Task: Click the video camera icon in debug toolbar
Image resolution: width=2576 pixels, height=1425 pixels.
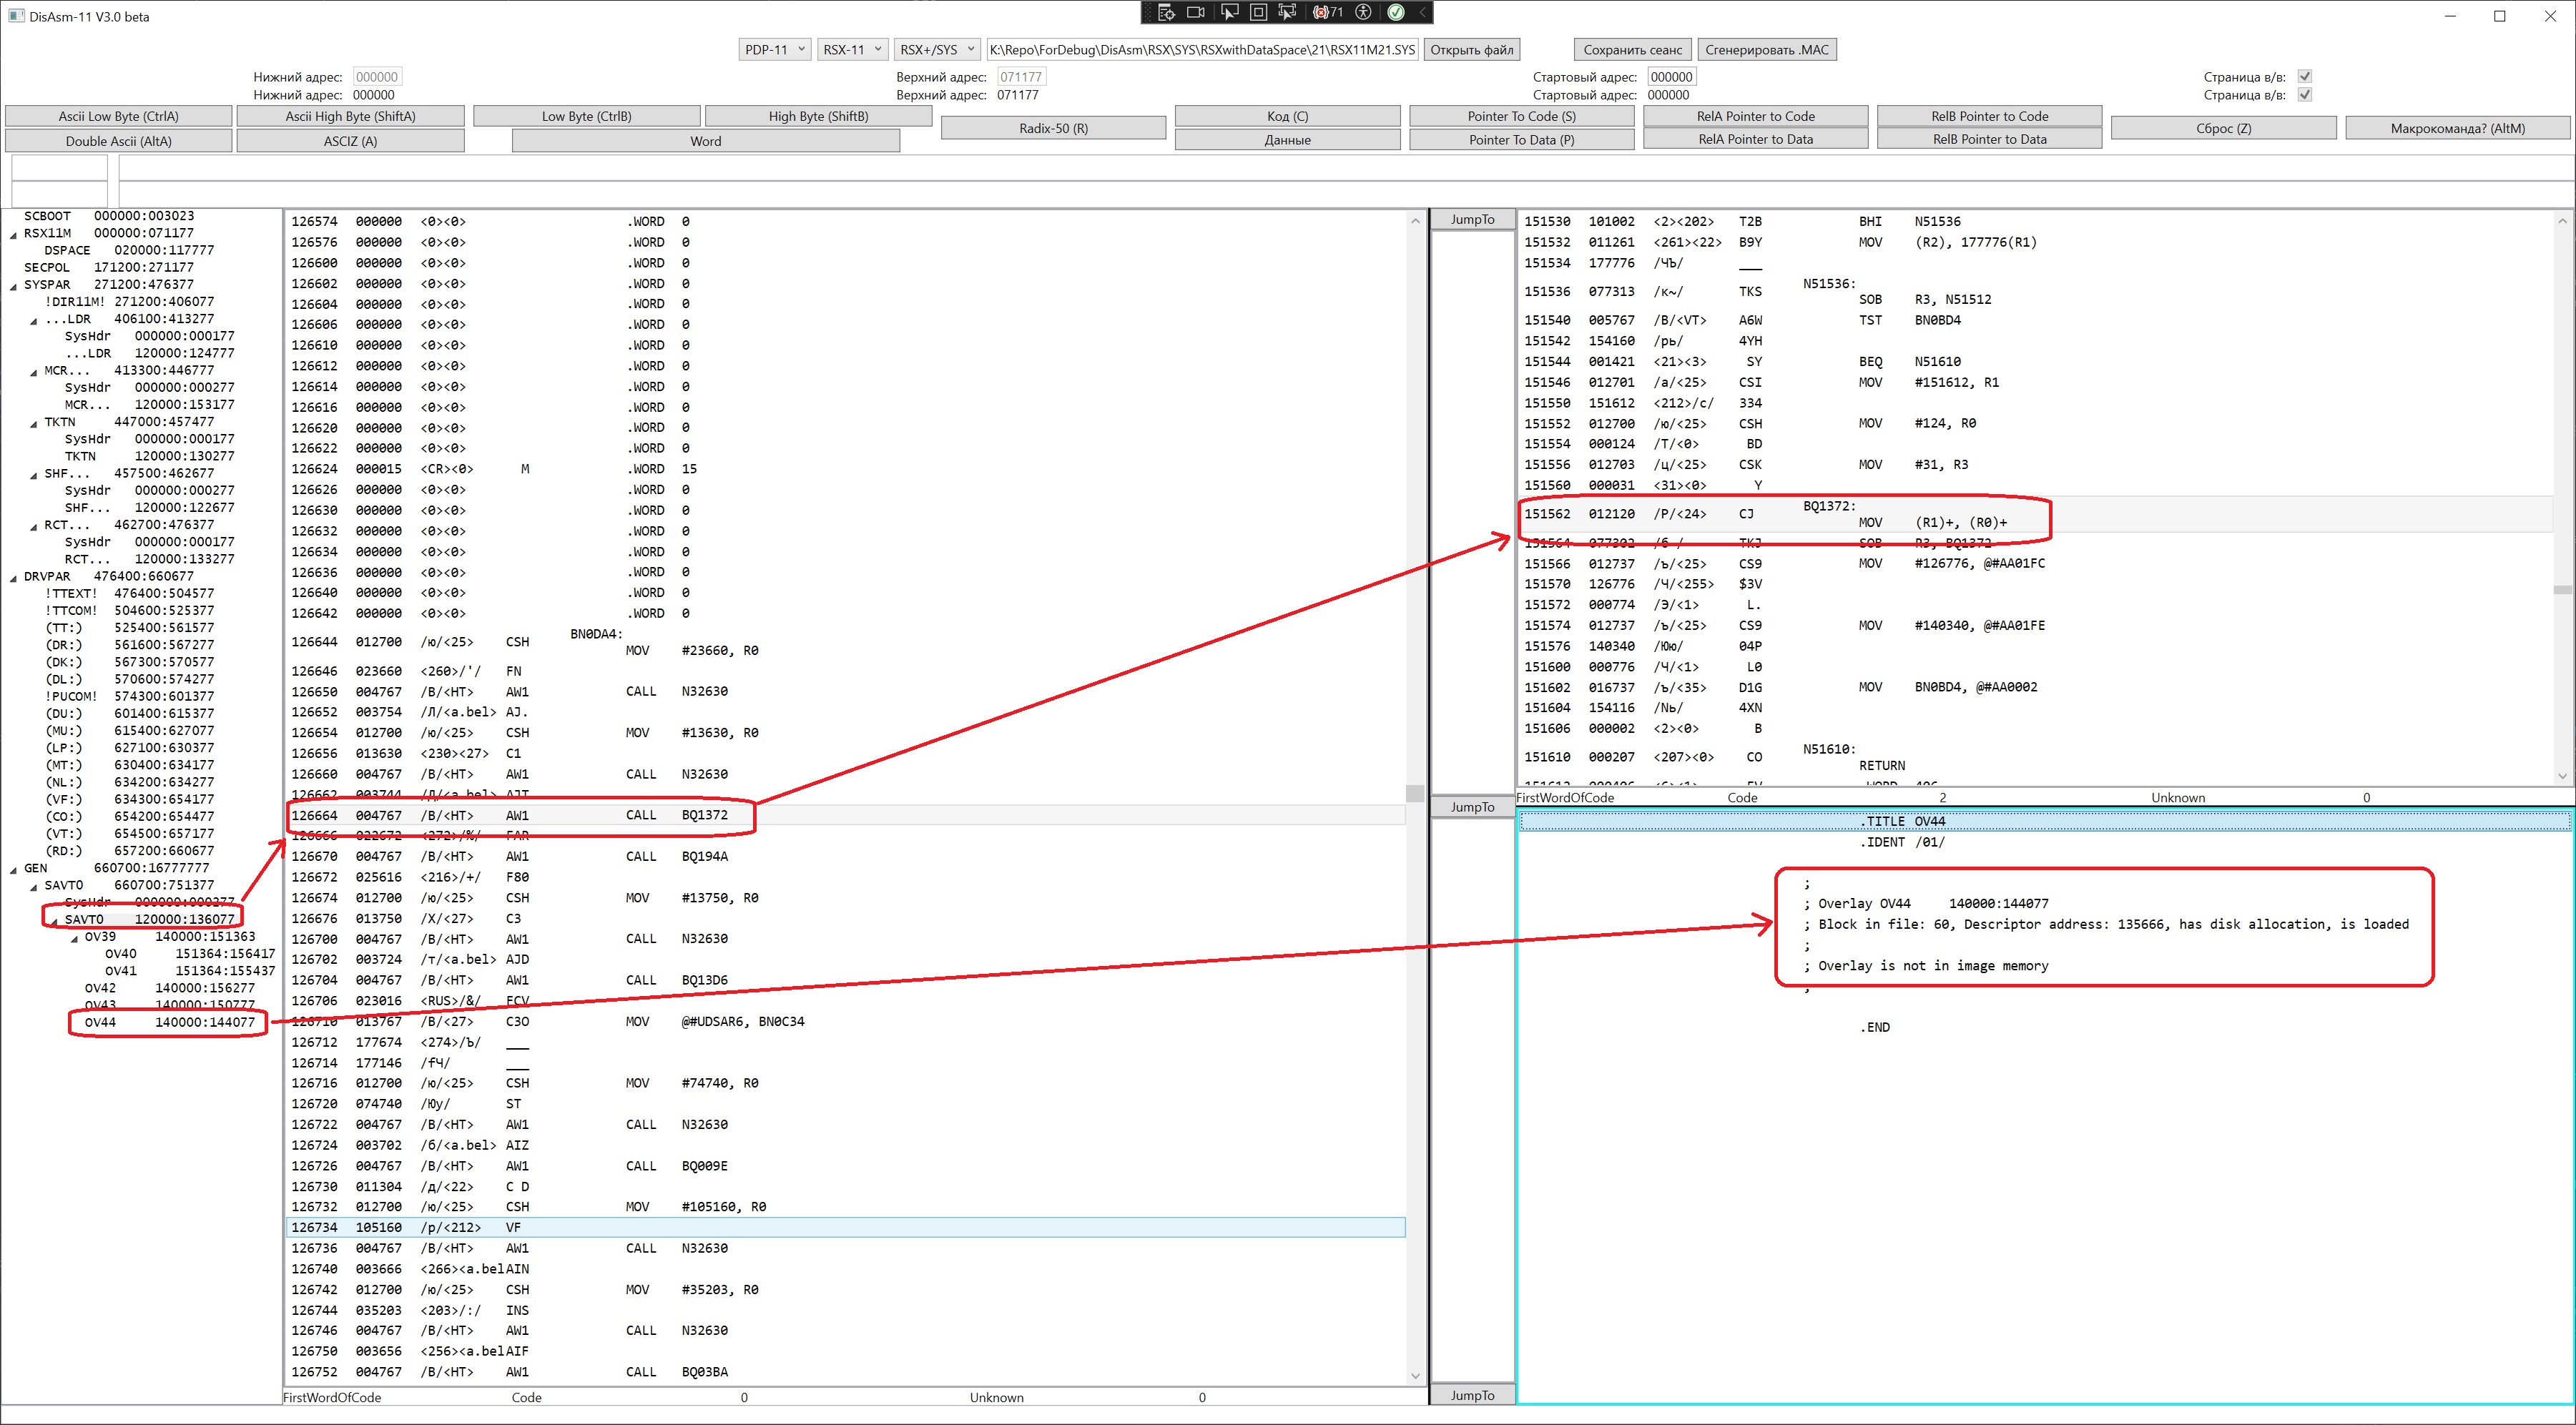Action: (1196, 12)
